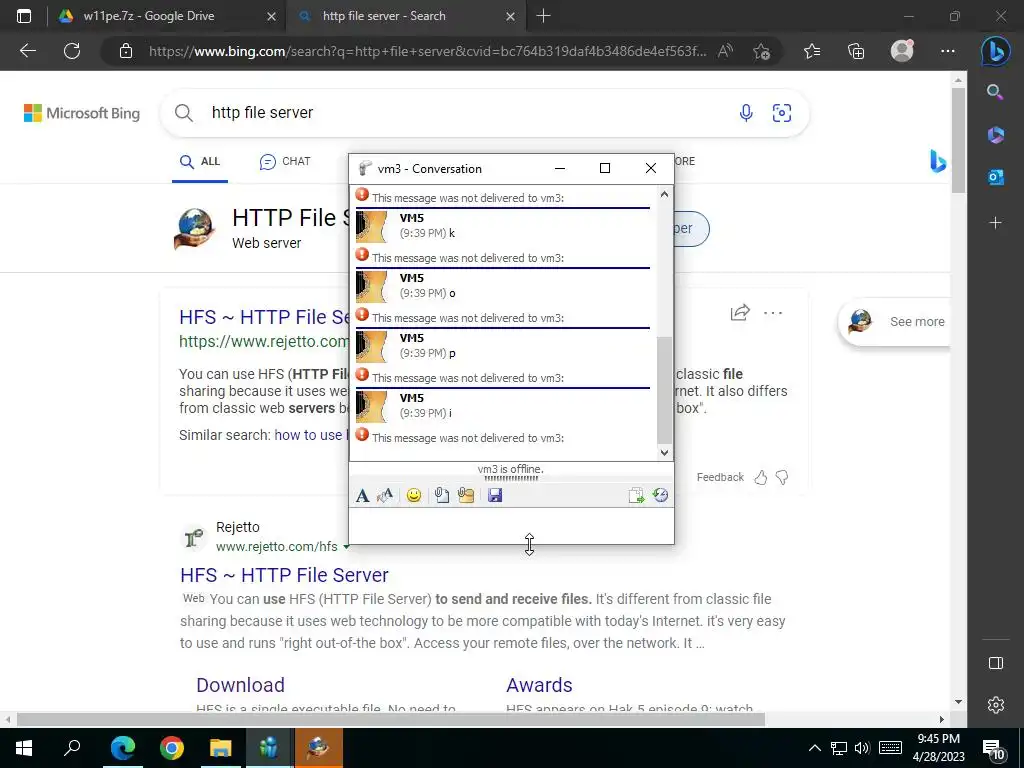Click the thumbs up feedback icon
This screenshot has height=768, width=1024.
tap(761, 477)
